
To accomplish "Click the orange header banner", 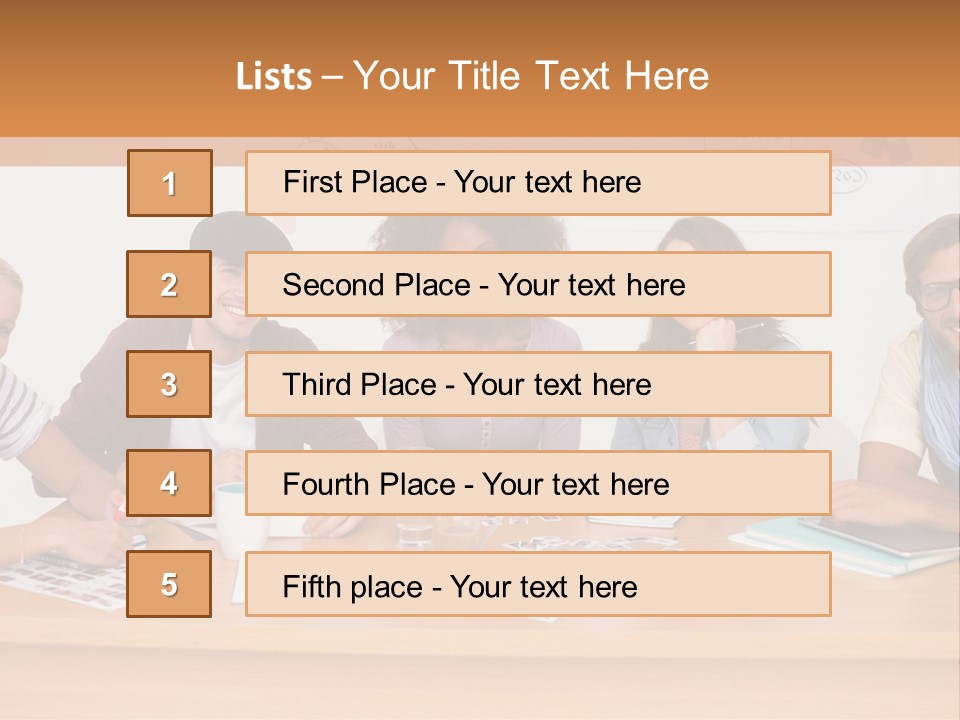I will [480, 69].
